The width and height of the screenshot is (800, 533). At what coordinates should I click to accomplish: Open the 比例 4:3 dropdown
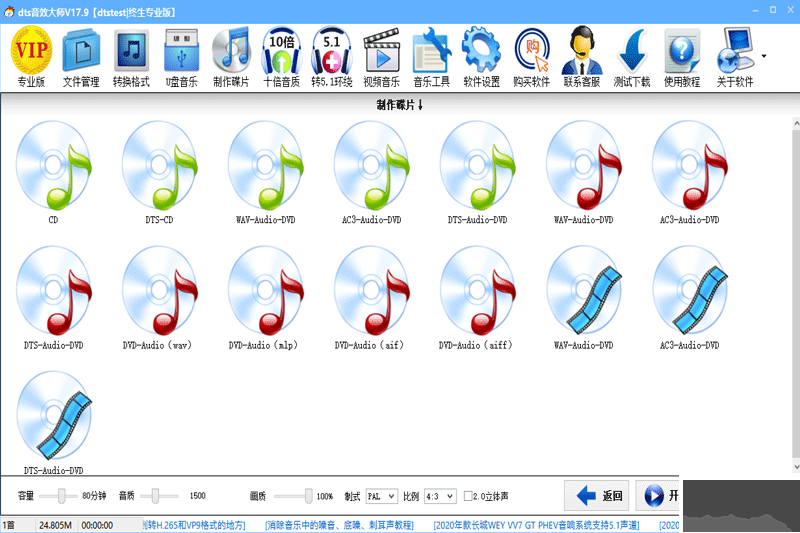440,496
